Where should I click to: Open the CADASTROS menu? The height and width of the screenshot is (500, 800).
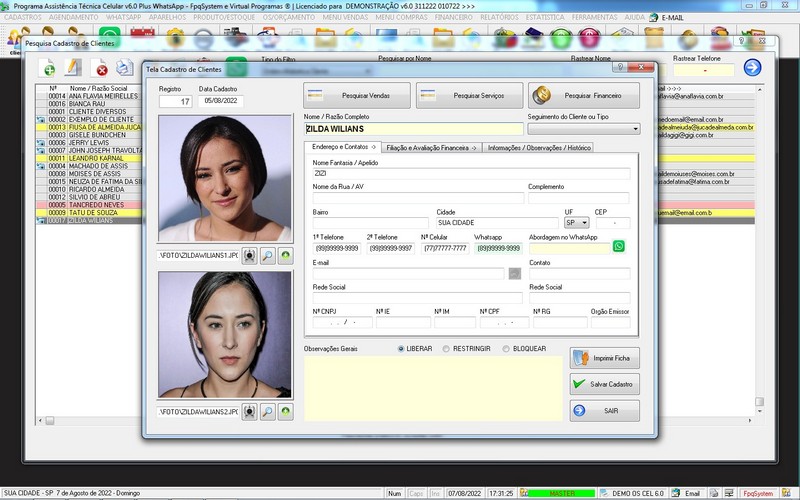click(x=23, y=17)
